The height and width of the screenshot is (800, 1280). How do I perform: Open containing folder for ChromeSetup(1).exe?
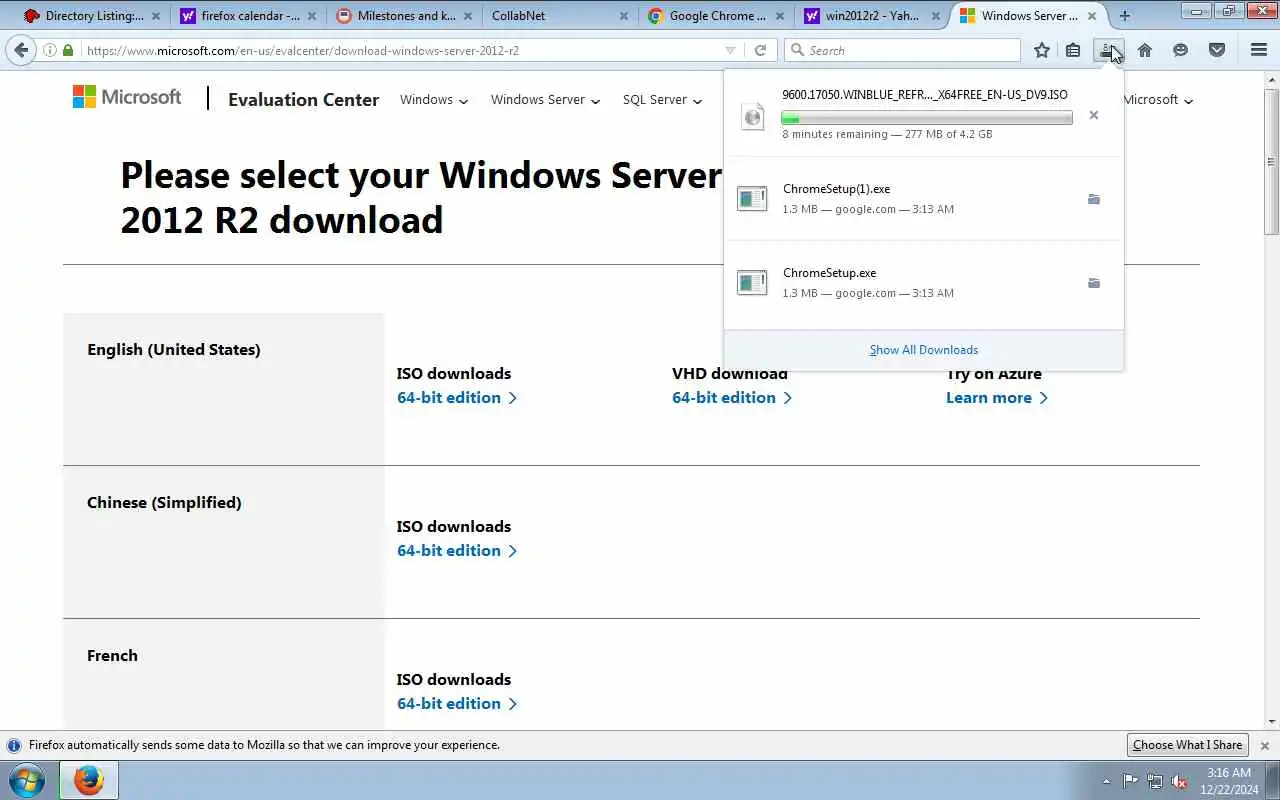click(1094, 199)
